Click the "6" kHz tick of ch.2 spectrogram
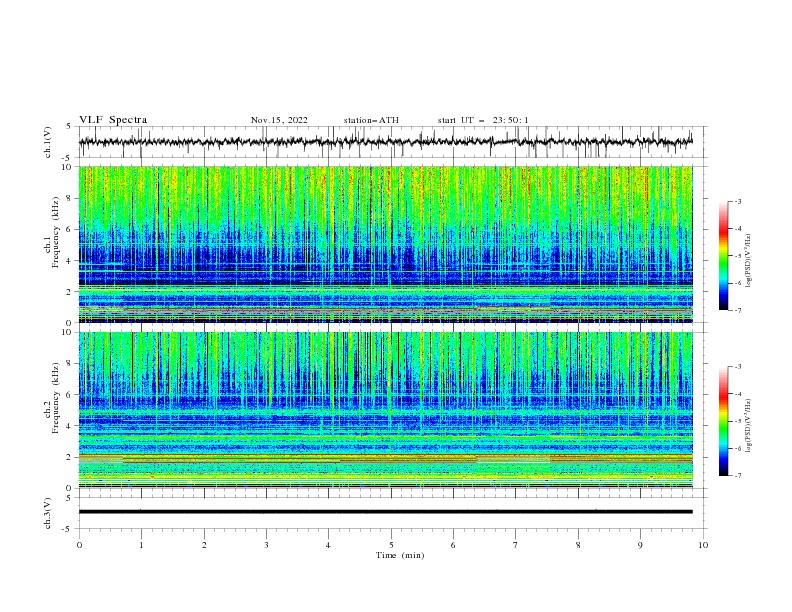 coord(69,395)
